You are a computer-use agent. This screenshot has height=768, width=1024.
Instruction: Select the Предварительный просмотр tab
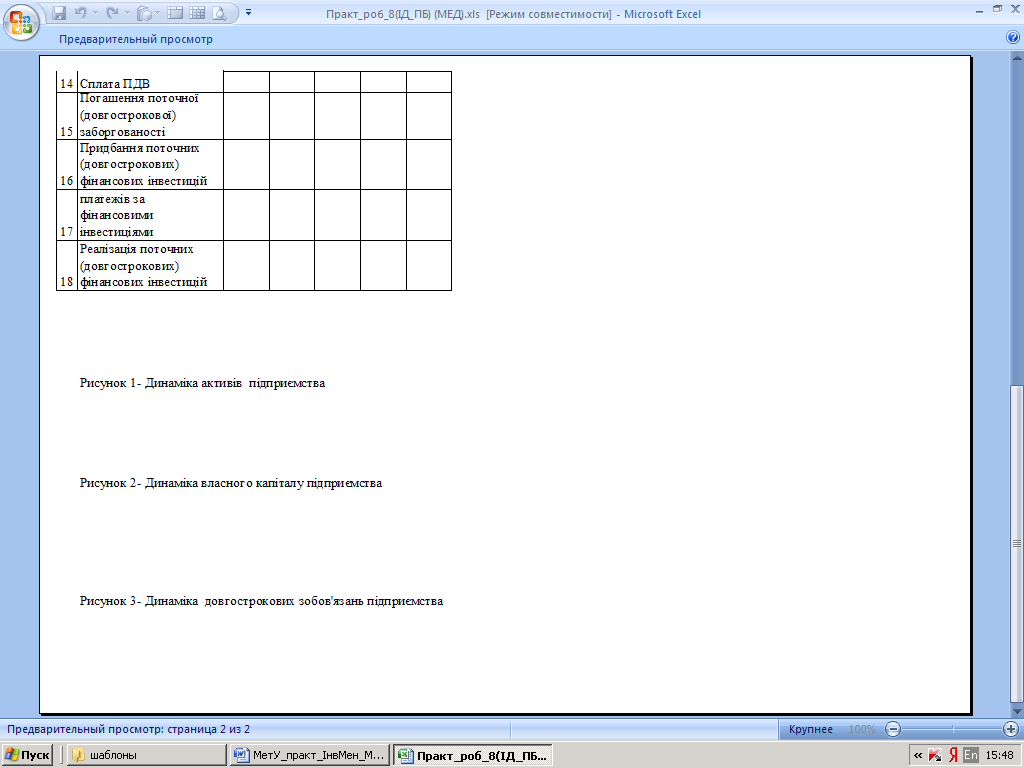click(x=136, y=39)
